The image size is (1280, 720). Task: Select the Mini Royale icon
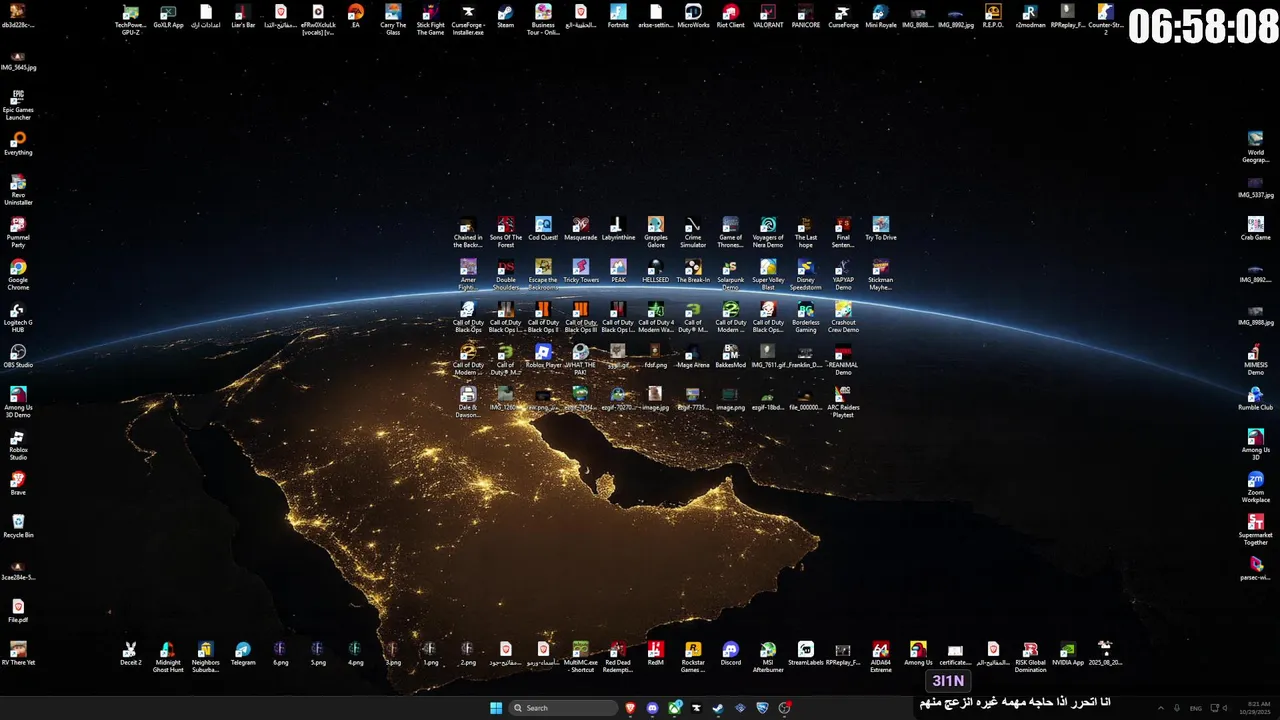tap(881, 16)
